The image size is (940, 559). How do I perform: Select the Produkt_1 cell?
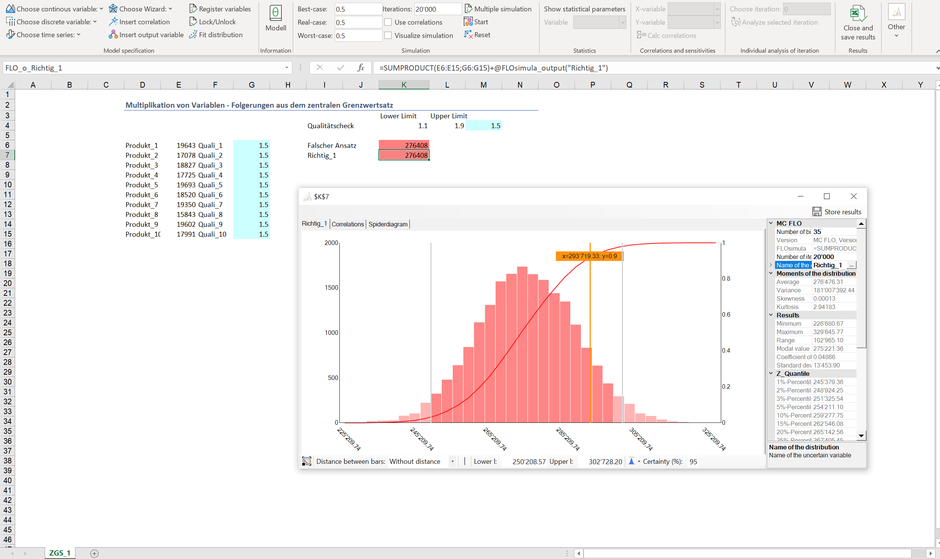pos(142,145)
